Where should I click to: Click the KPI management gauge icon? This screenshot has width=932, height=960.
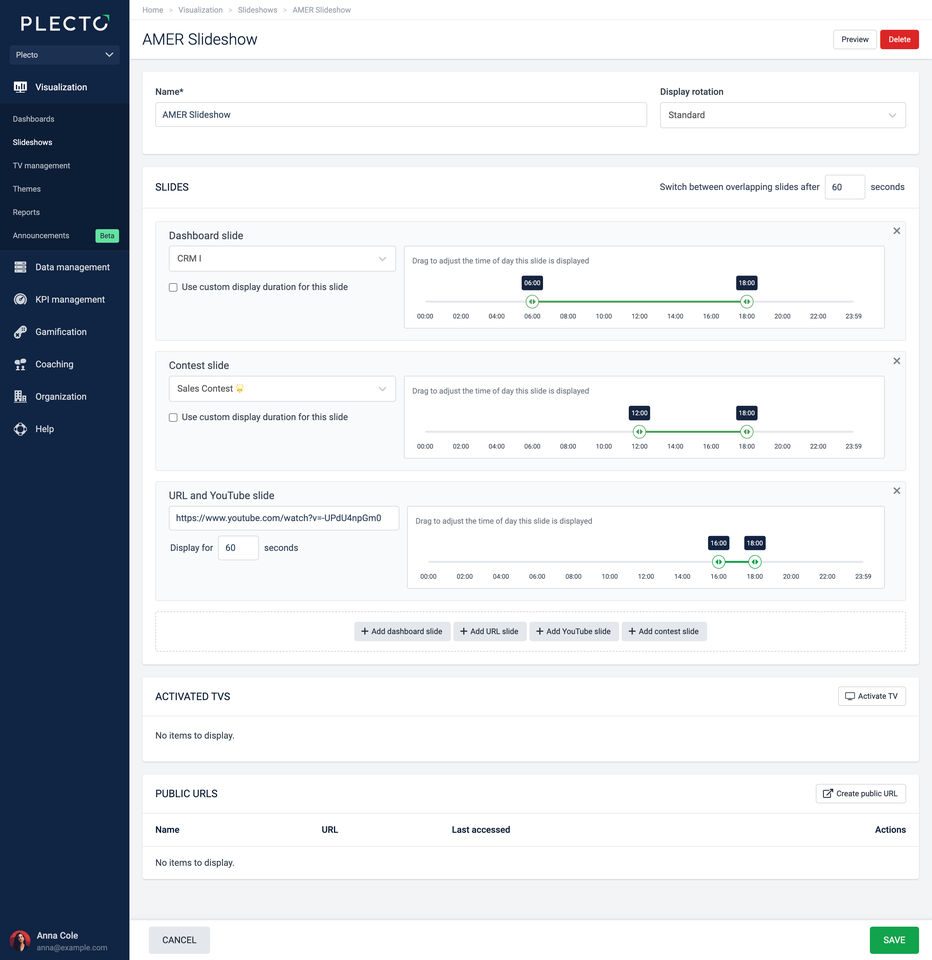pos(20,300)
